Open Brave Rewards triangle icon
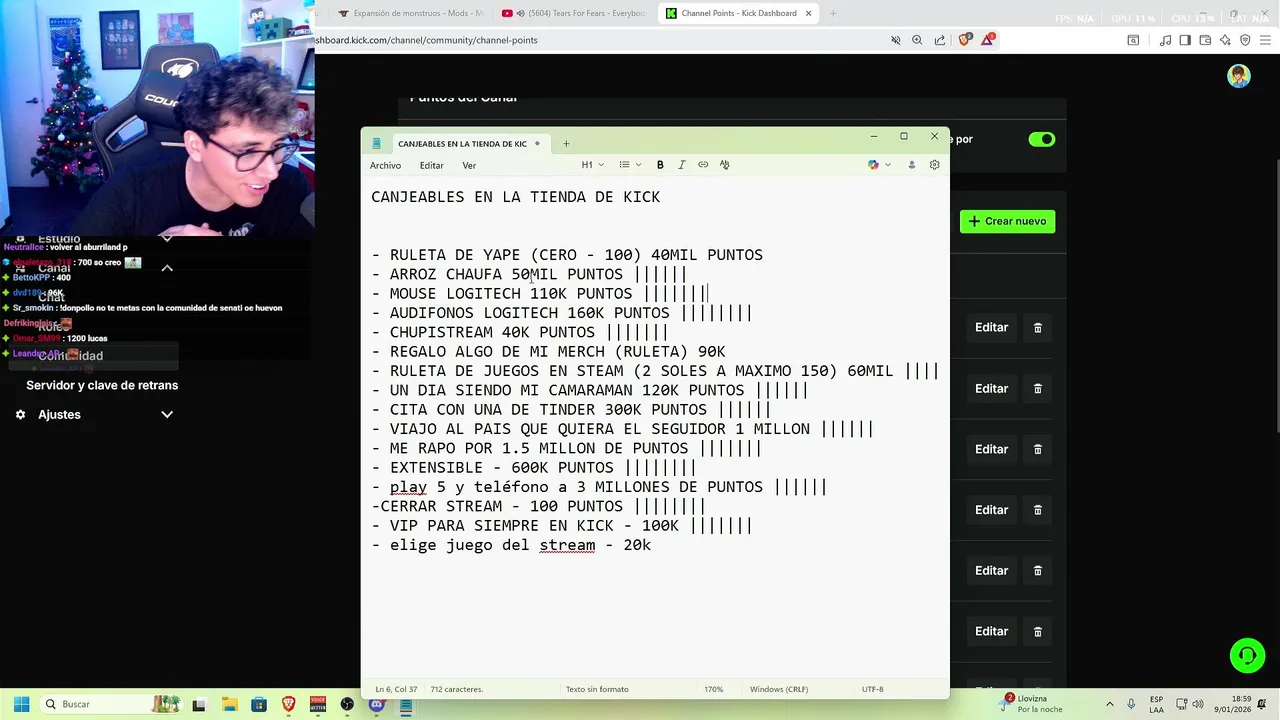Image resolution: width=1280 pixels, height=720 pixels. [x=988, y=40]
